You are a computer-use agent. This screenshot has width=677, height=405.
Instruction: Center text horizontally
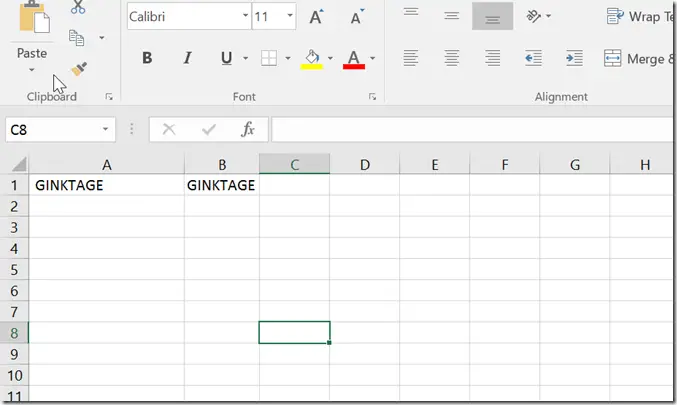point(452,58)
